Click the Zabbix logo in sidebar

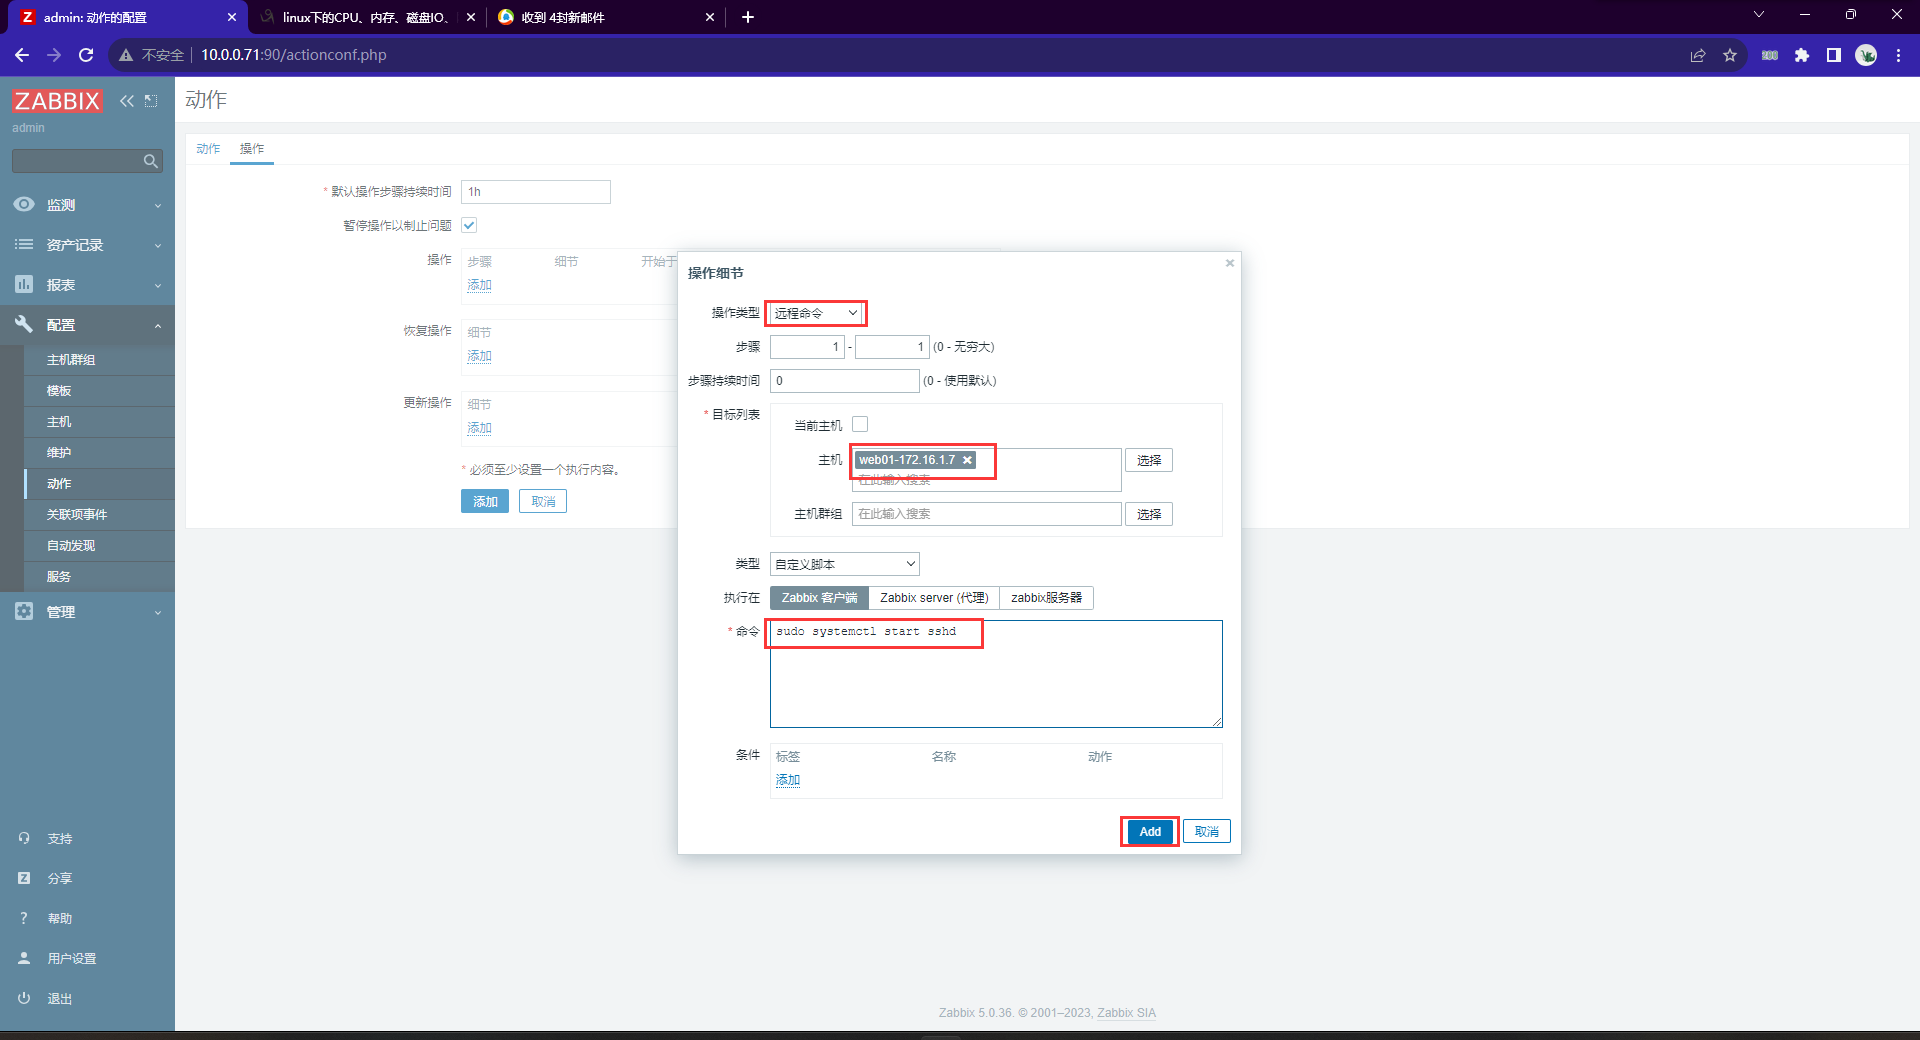click(57, 101)
